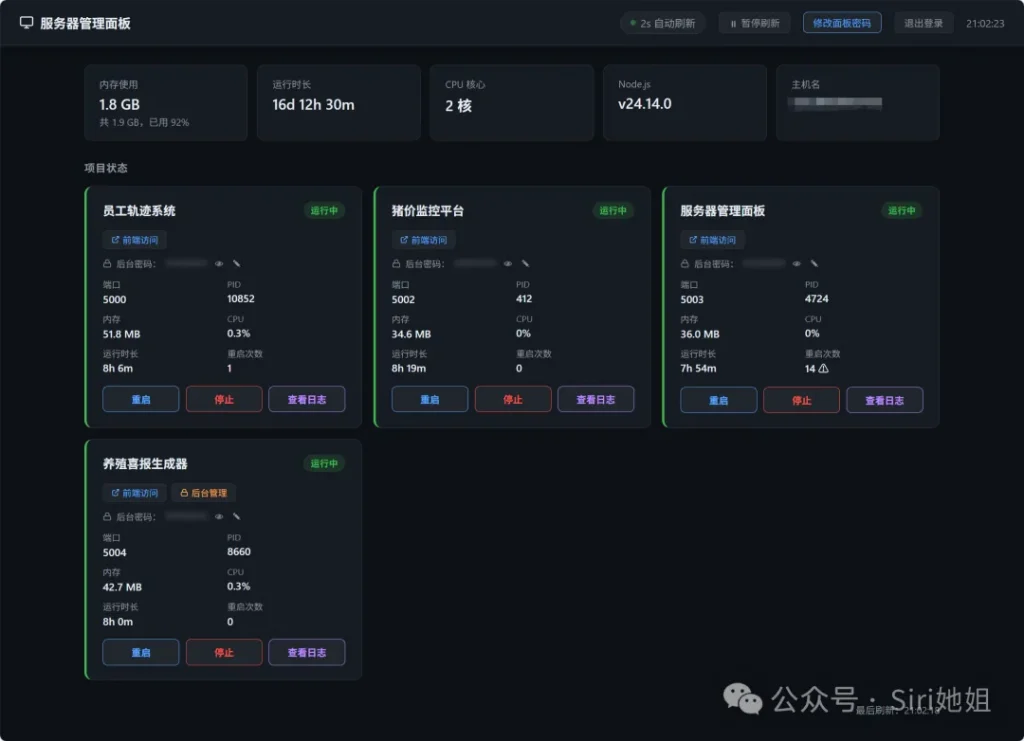Open 前端访问 link for 员工轨迹系统
This screenshot has width=1024, height=741.
point(134,240)
